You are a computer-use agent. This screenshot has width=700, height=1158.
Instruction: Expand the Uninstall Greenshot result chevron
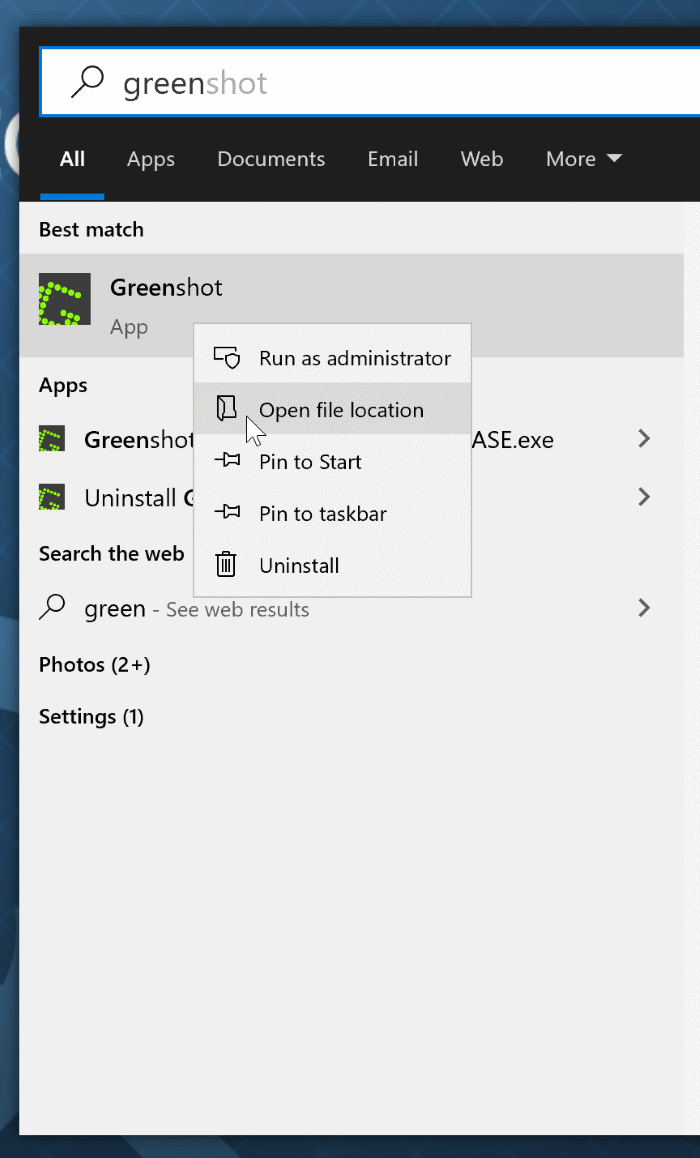tap(644, 496)
